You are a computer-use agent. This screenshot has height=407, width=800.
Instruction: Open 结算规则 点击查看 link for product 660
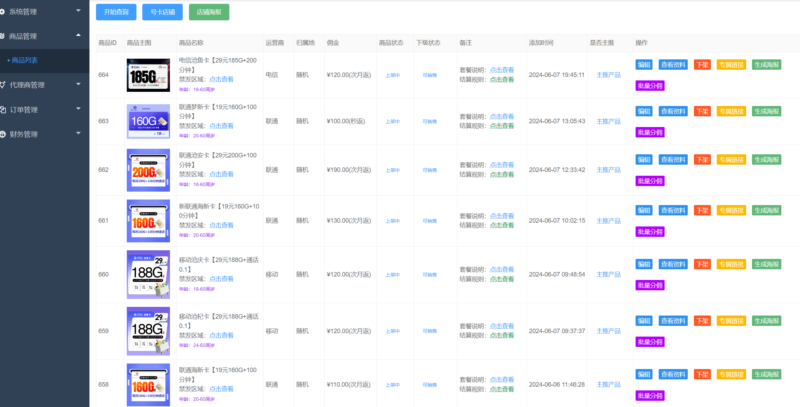[502, 279]
